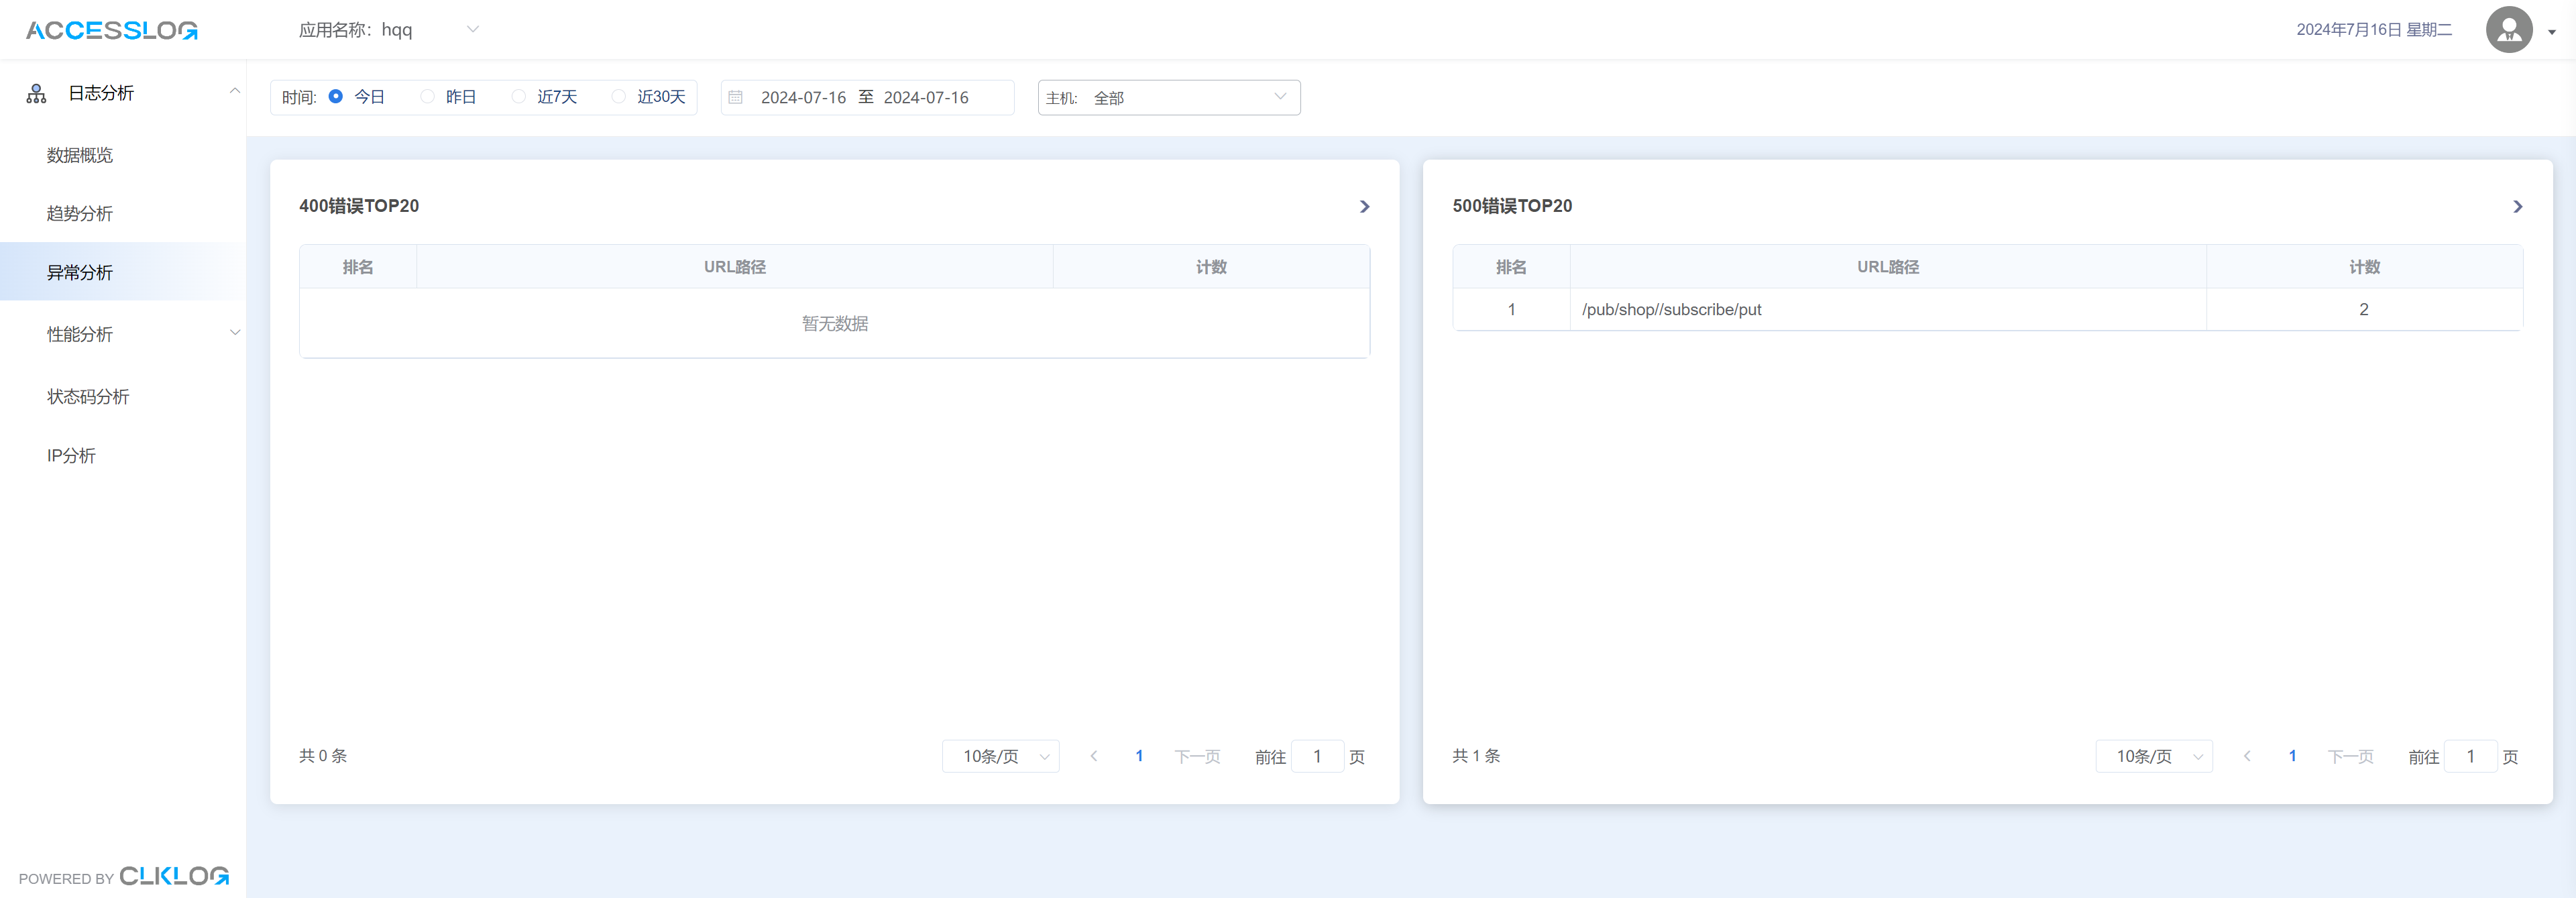The width and height of the screenshot is (2576, 898).
Task: Click the log analysis sitemap icon
Action: 37,94
